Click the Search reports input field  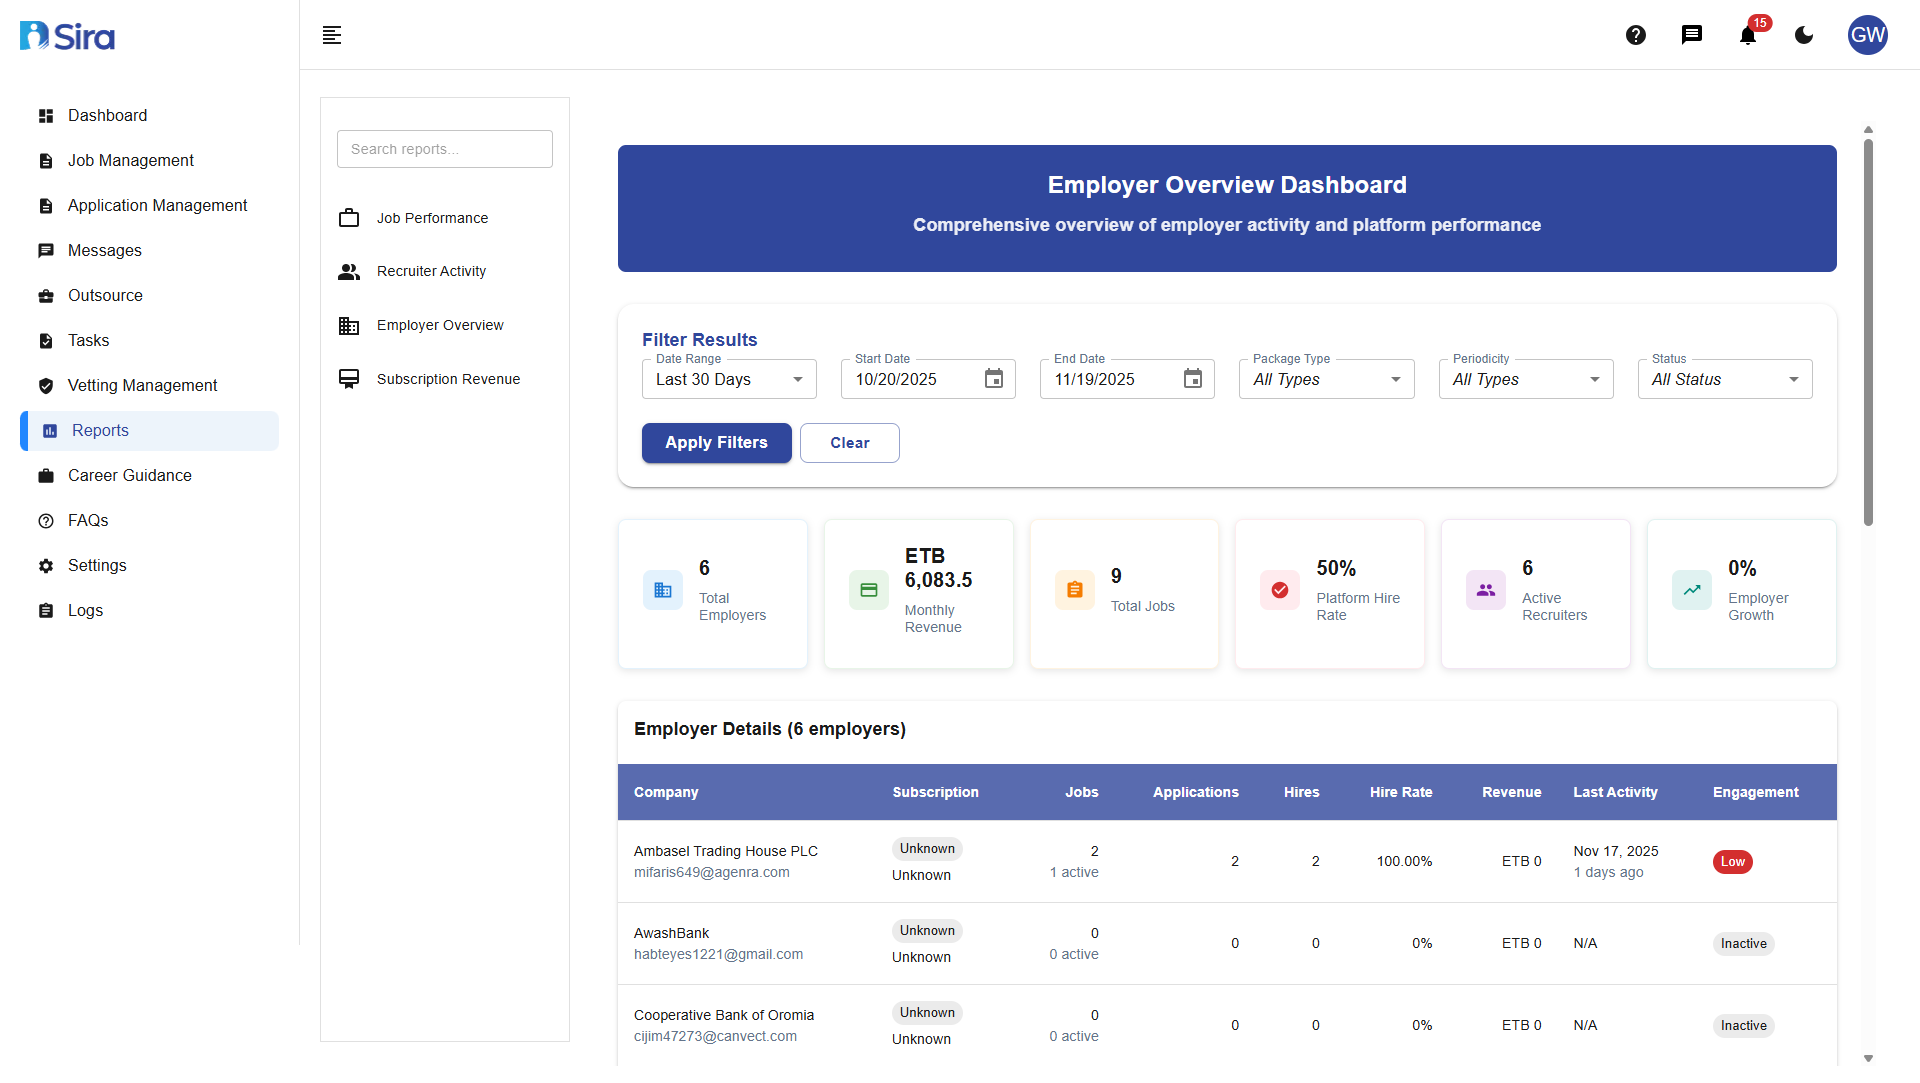[444, 148]
